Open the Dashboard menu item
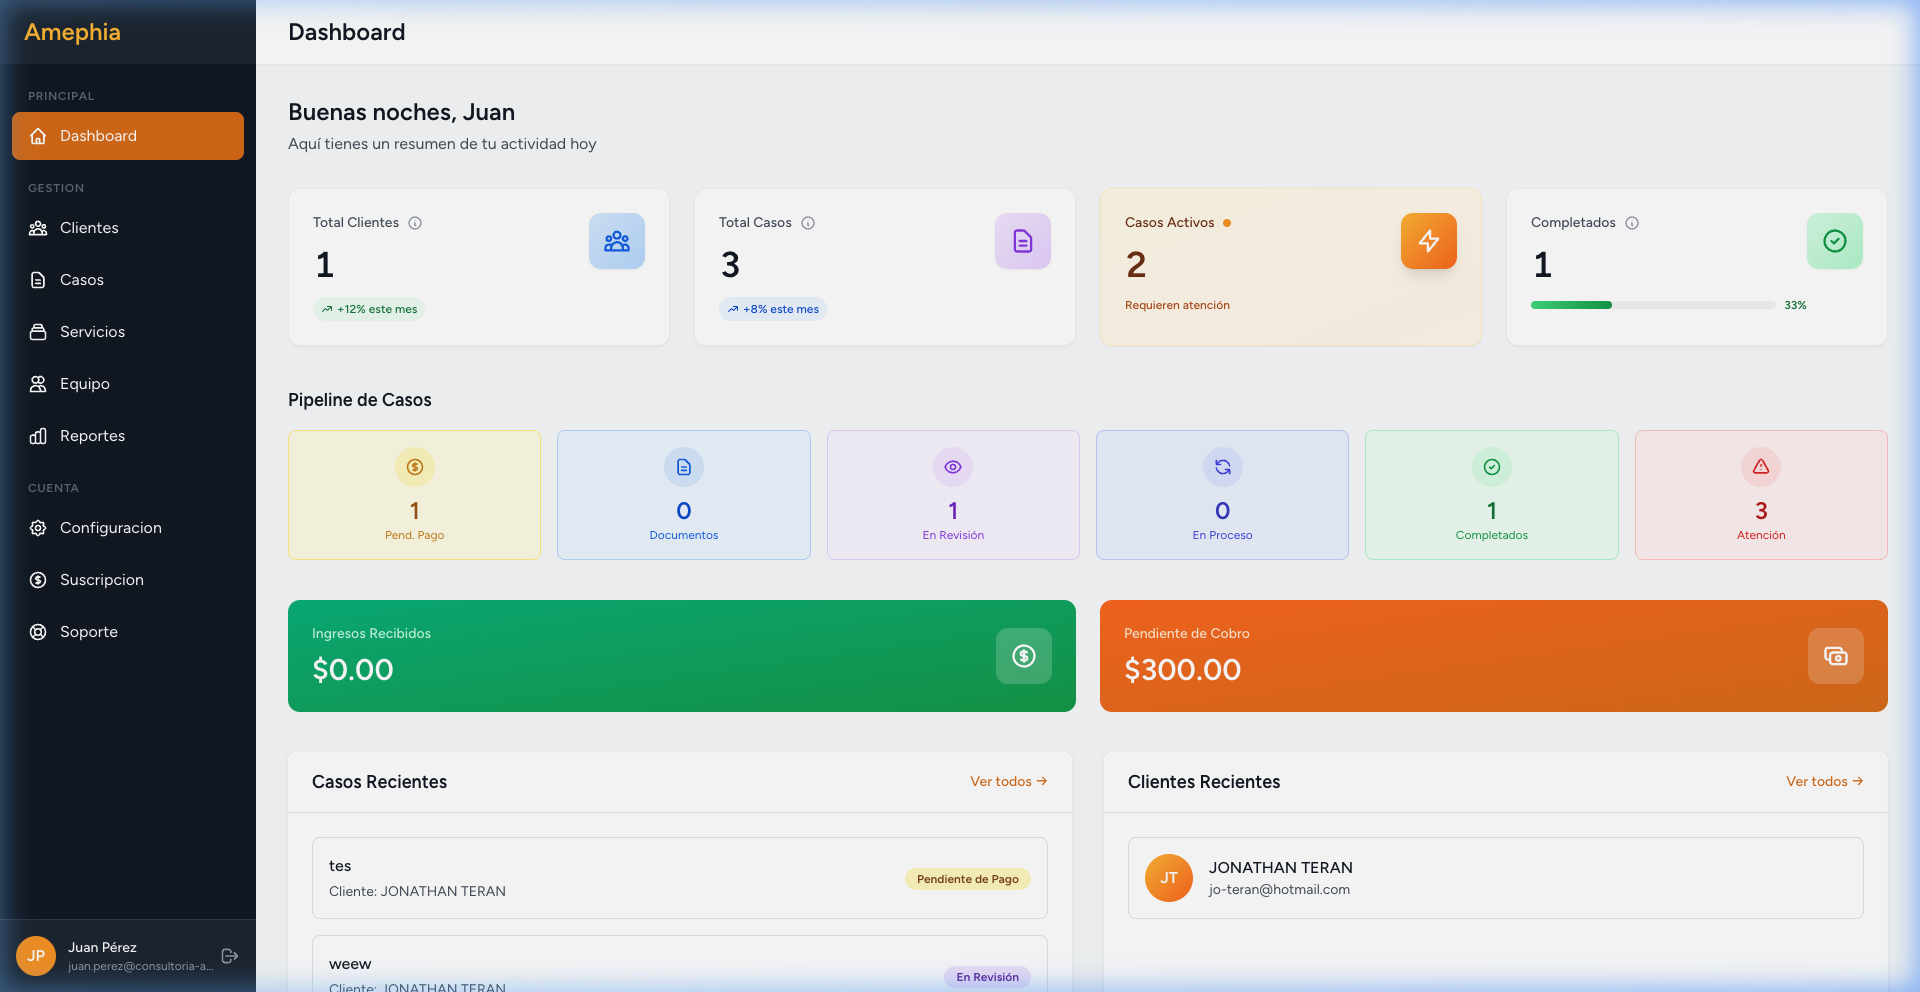Image resolution: width=1920 pixels, height=992 pixels. (x=128, y=136)
